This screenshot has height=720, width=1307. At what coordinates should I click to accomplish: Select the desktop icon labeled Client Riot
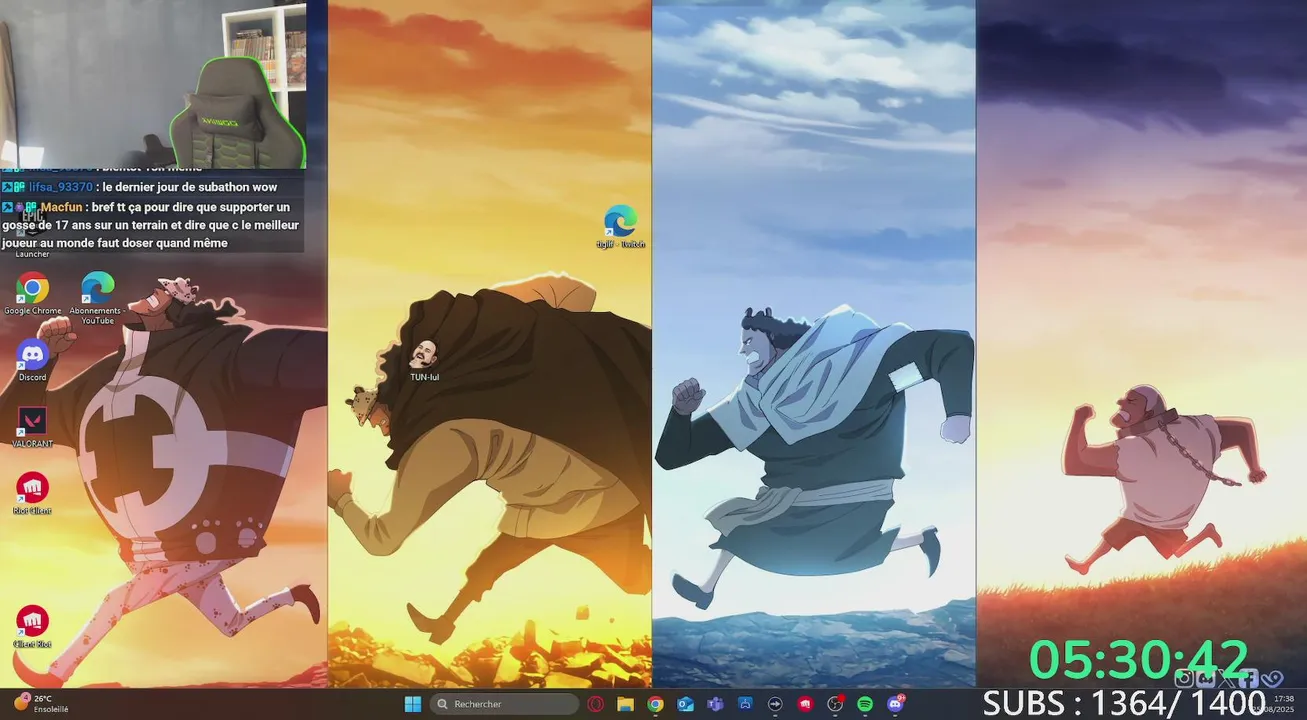point(32,627)
